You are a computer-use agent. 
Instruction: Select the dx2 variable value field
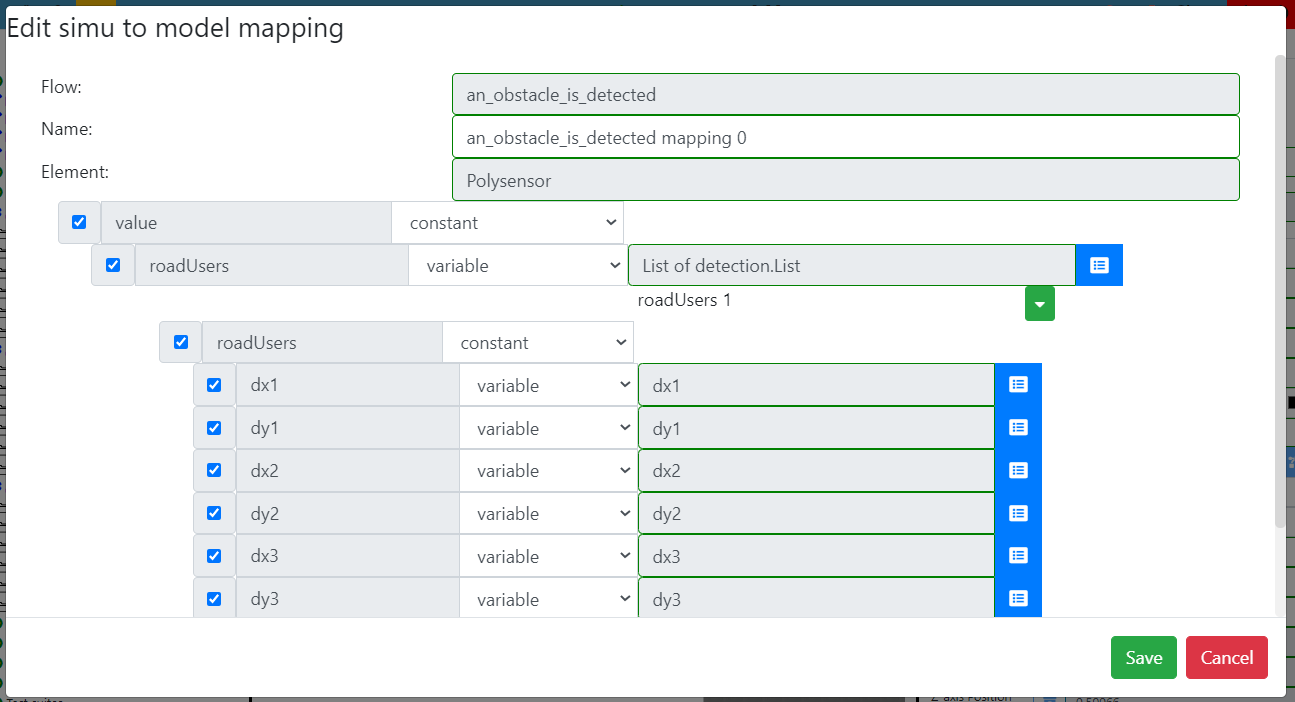[816, 470]
